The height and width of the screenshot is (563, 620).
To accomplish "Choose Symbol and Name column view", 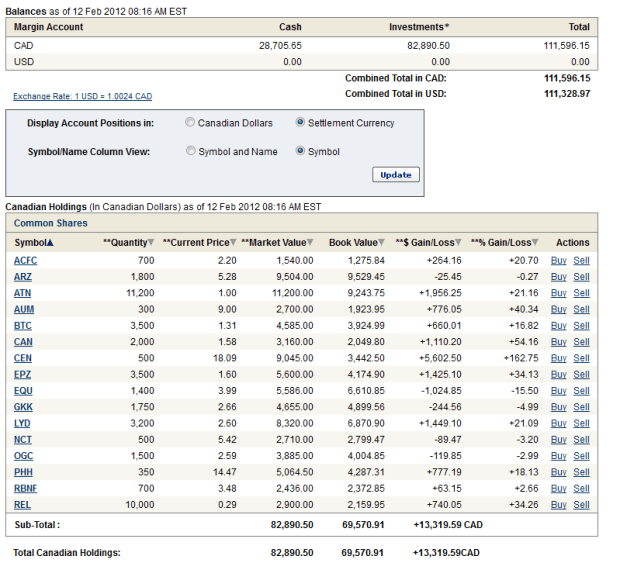I will click(x=190, y=152).
